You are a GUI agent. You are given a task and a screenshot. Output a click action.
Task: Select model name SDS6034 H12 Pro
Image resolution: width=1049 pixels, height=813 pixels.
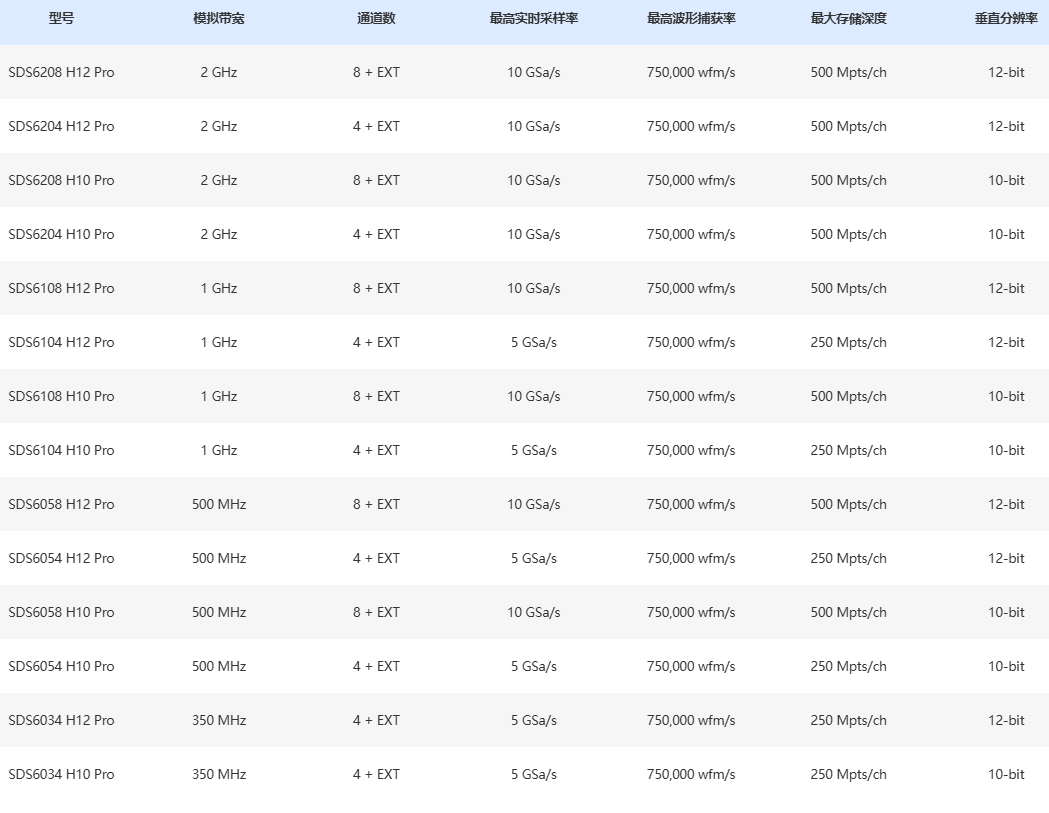(62, 720)
